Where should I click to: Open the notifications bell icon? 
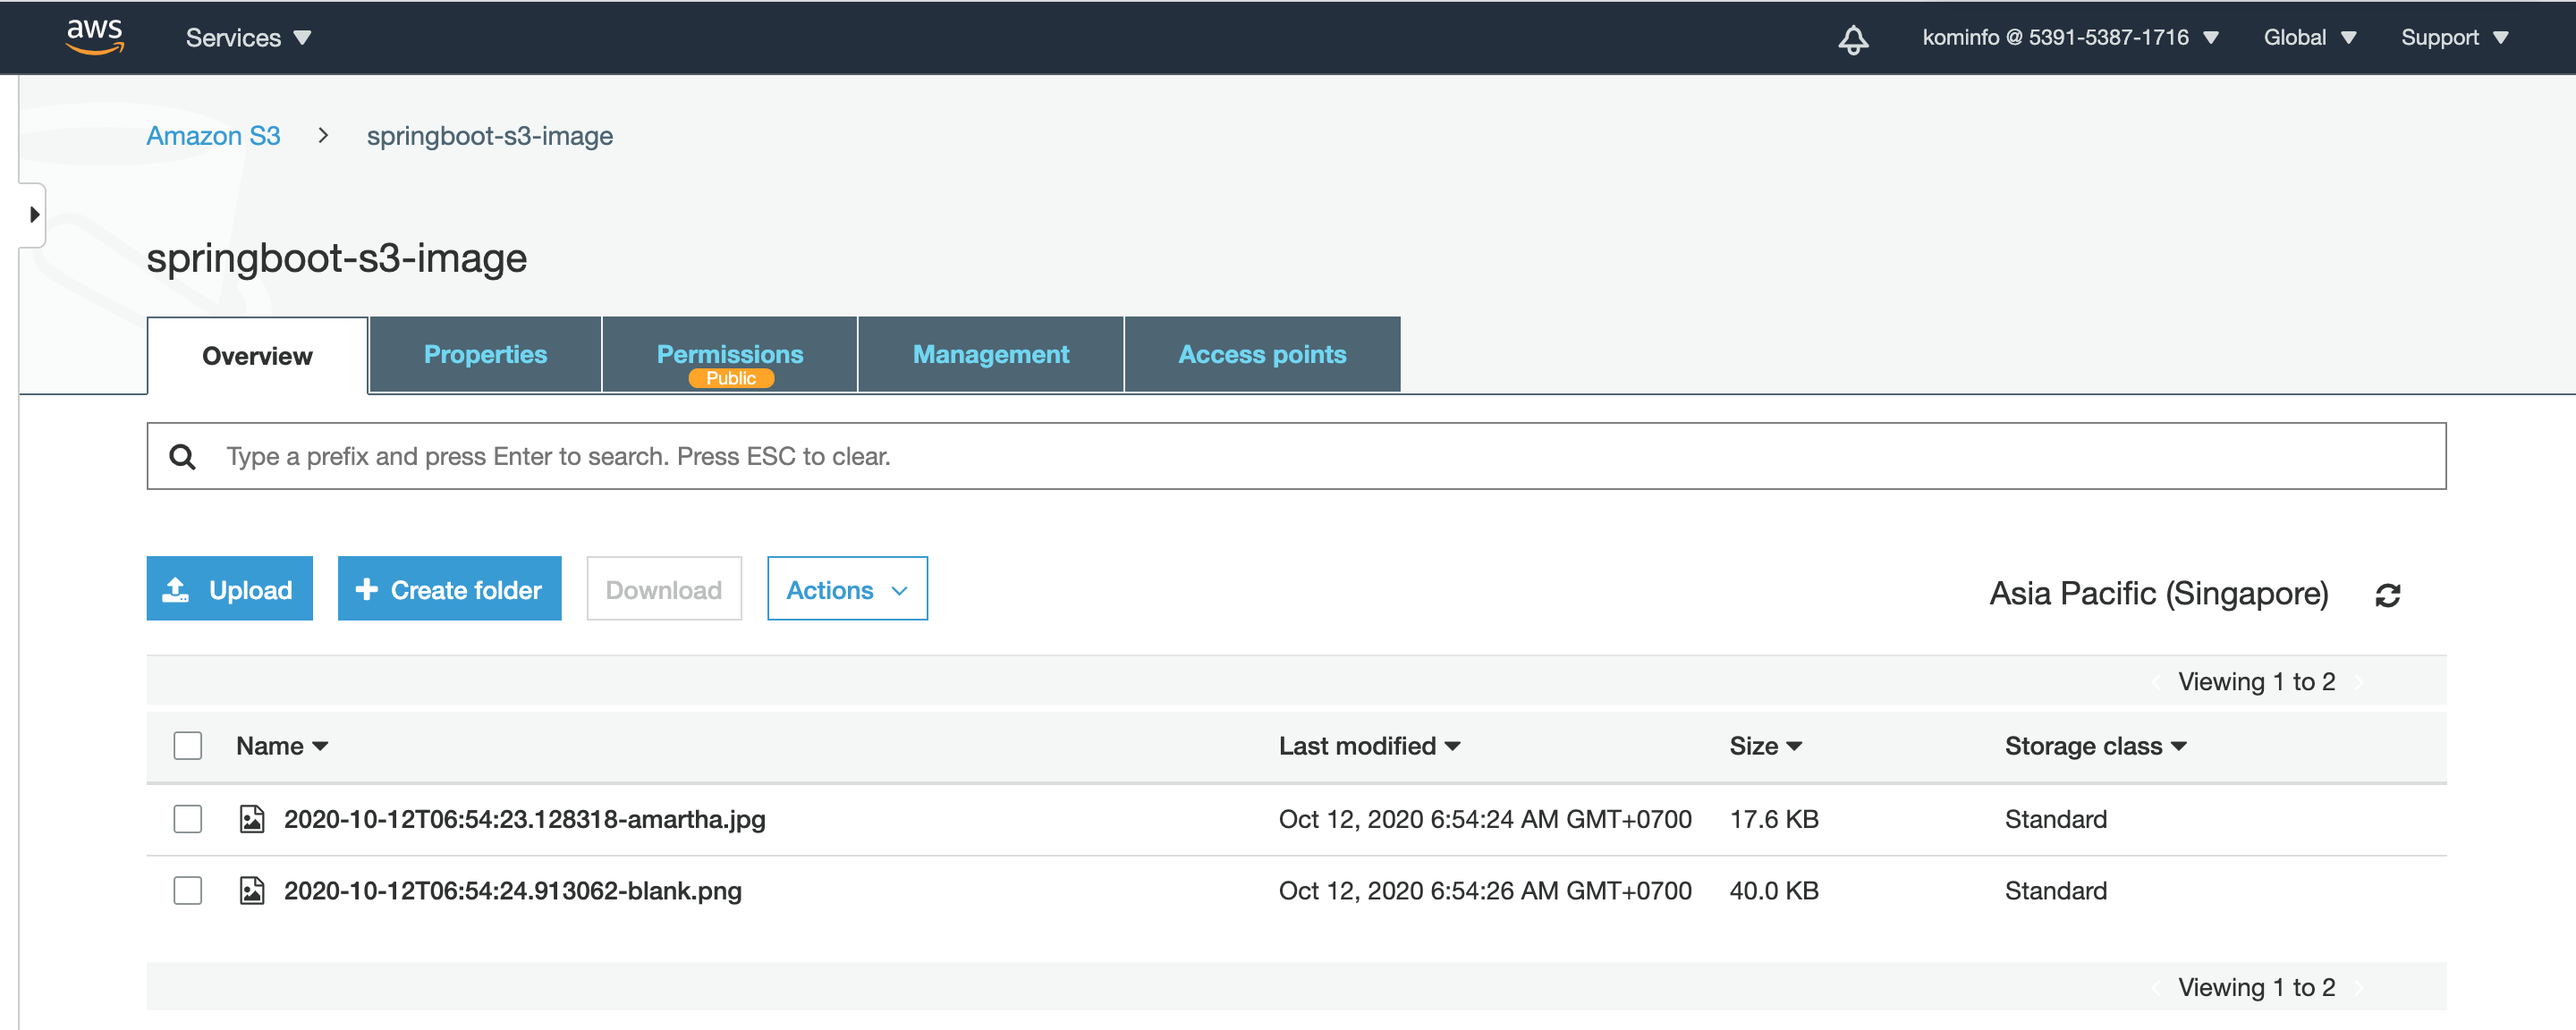pos(1852,38)
